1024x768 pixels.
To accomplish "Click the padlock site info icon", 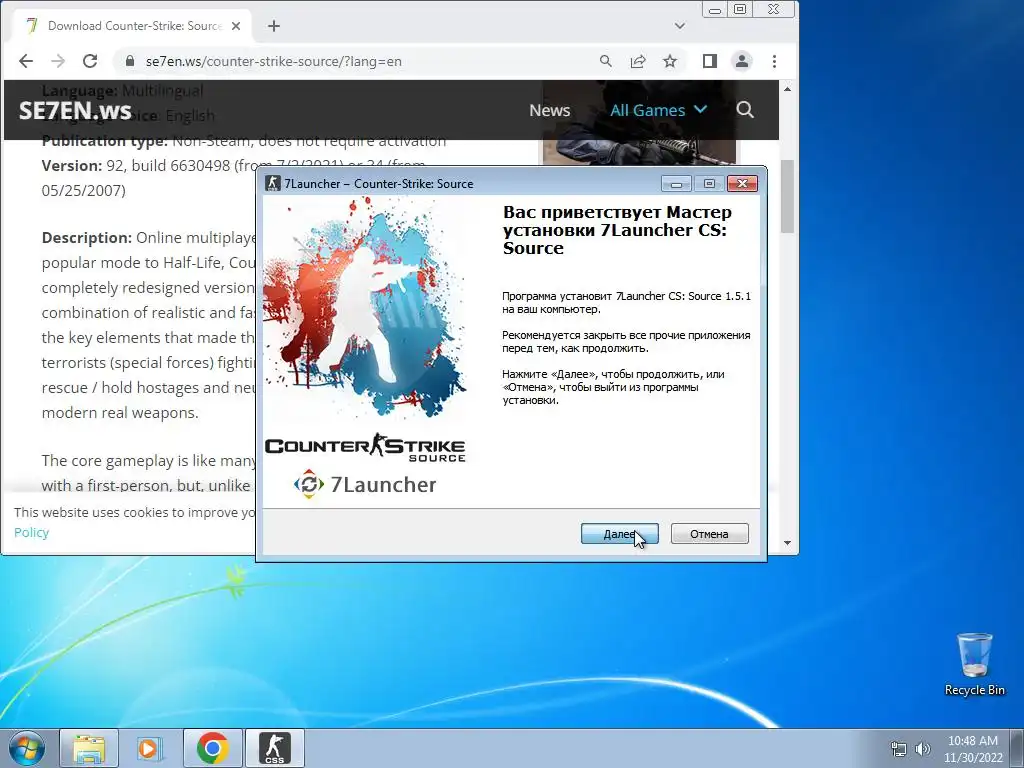I will [x=129, y=61].
